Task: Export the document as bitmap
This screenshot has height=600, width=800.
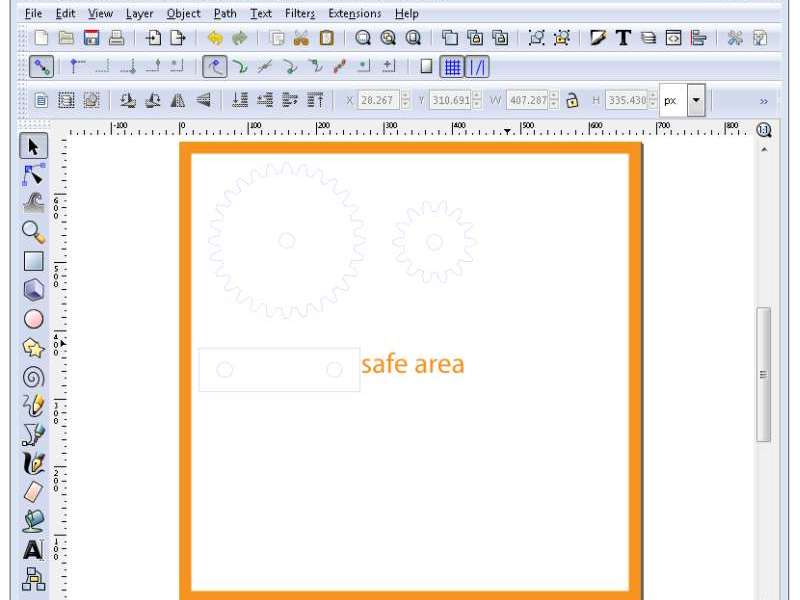Action: coord(178,38)
